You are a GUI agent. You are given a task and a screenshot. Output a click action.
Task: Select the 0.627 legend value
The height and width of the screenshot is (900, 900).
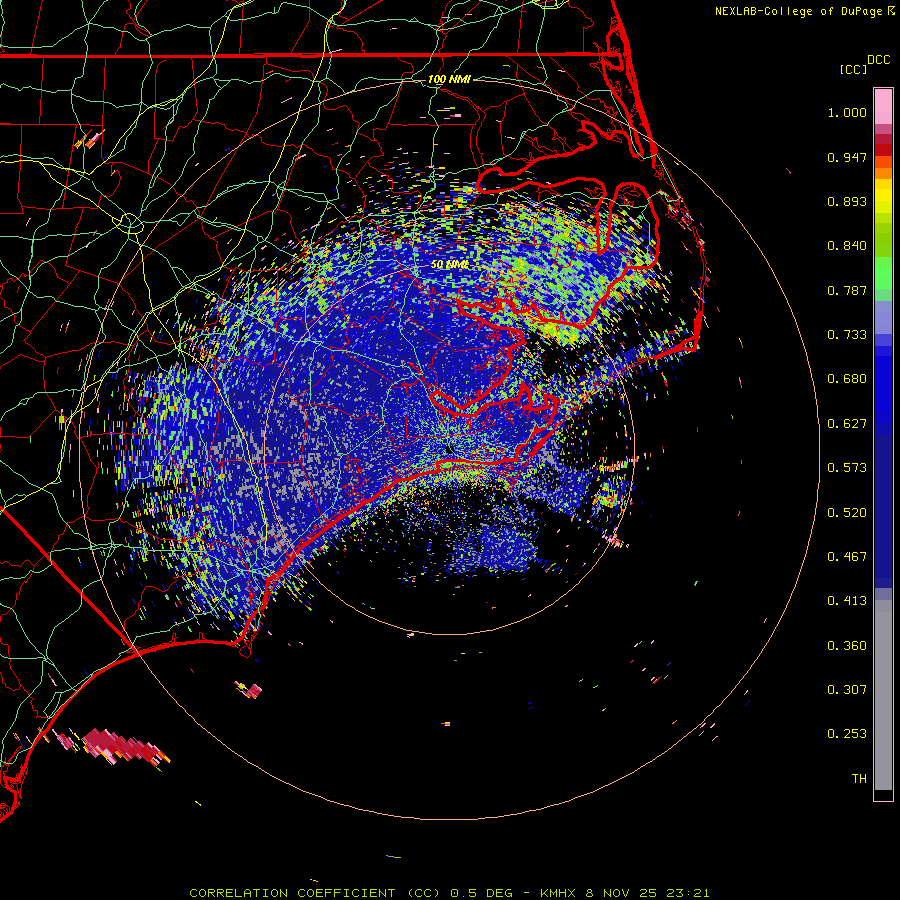pos(847,424)
